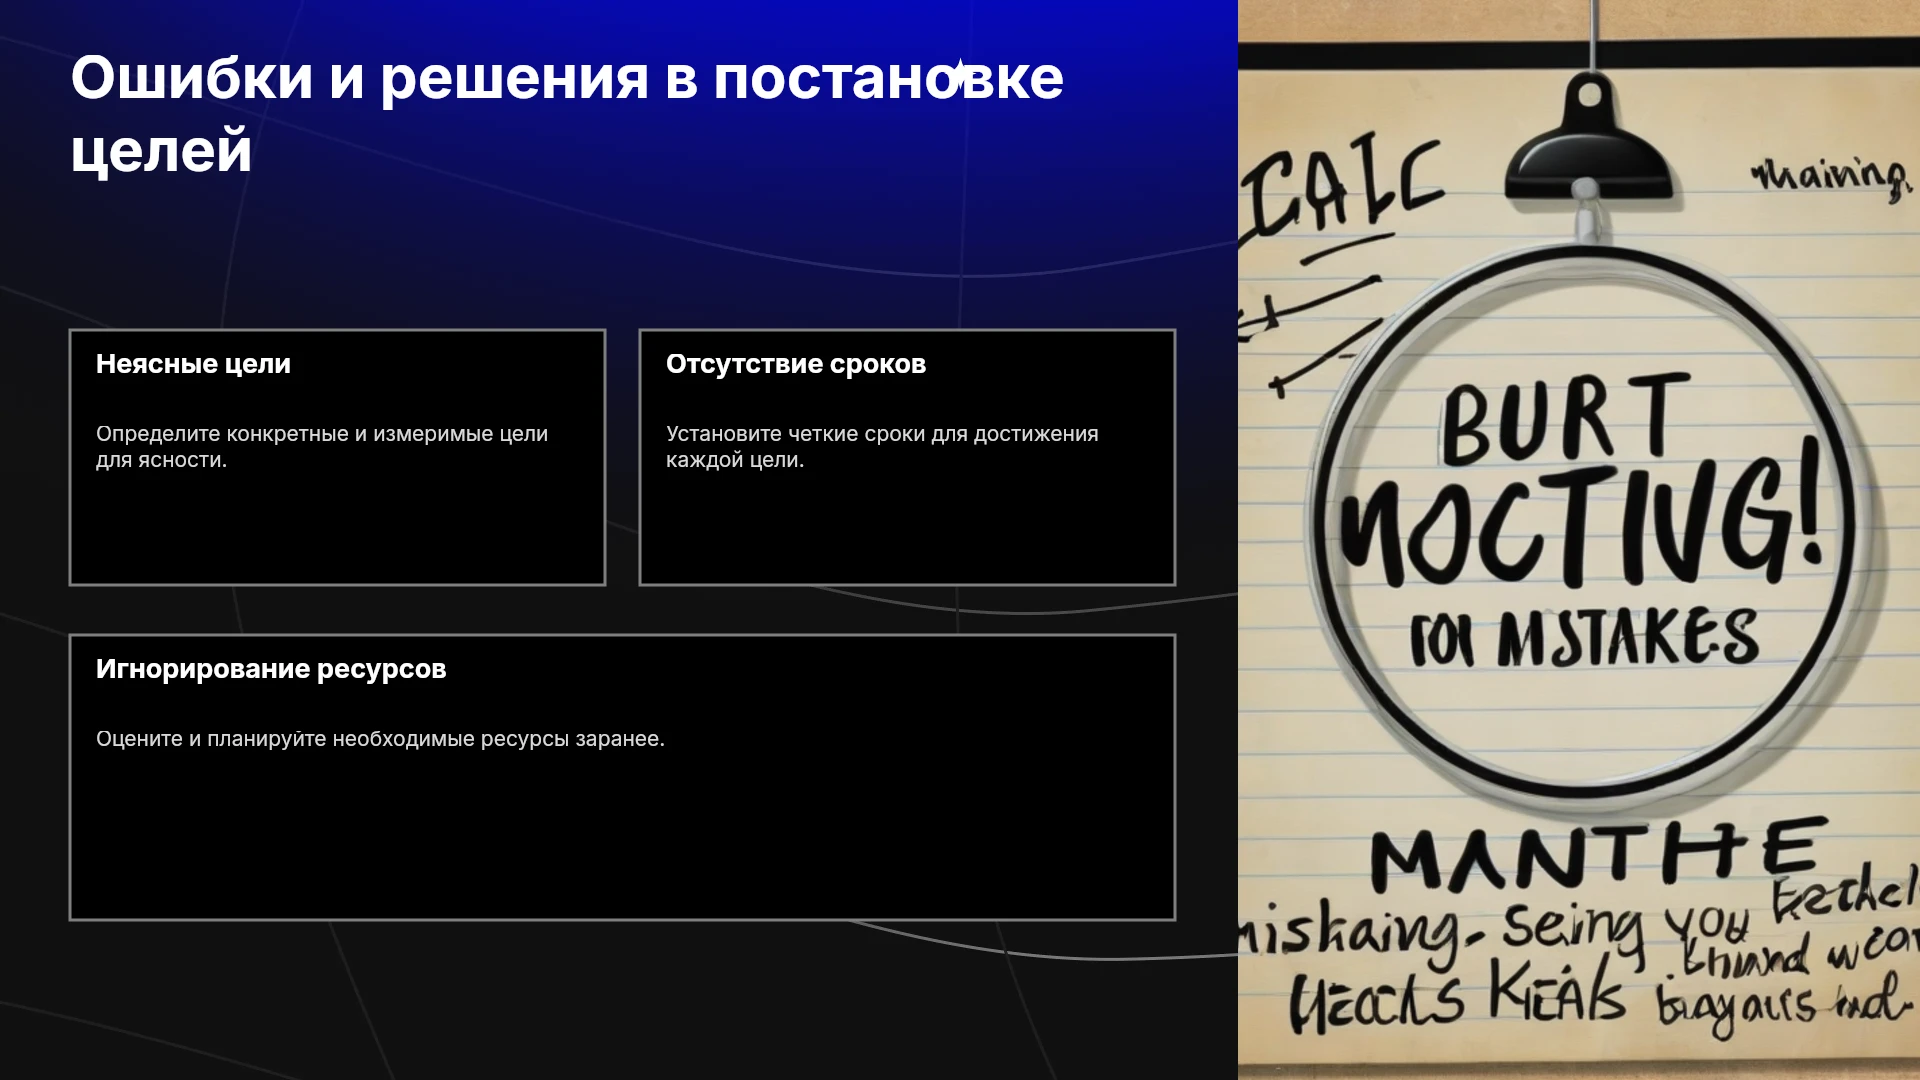The width and height of the screenshot is (1920, 1080).
Task: Select the slide title starting with "Ошибки и решения"
Action: tap(567, 114)
